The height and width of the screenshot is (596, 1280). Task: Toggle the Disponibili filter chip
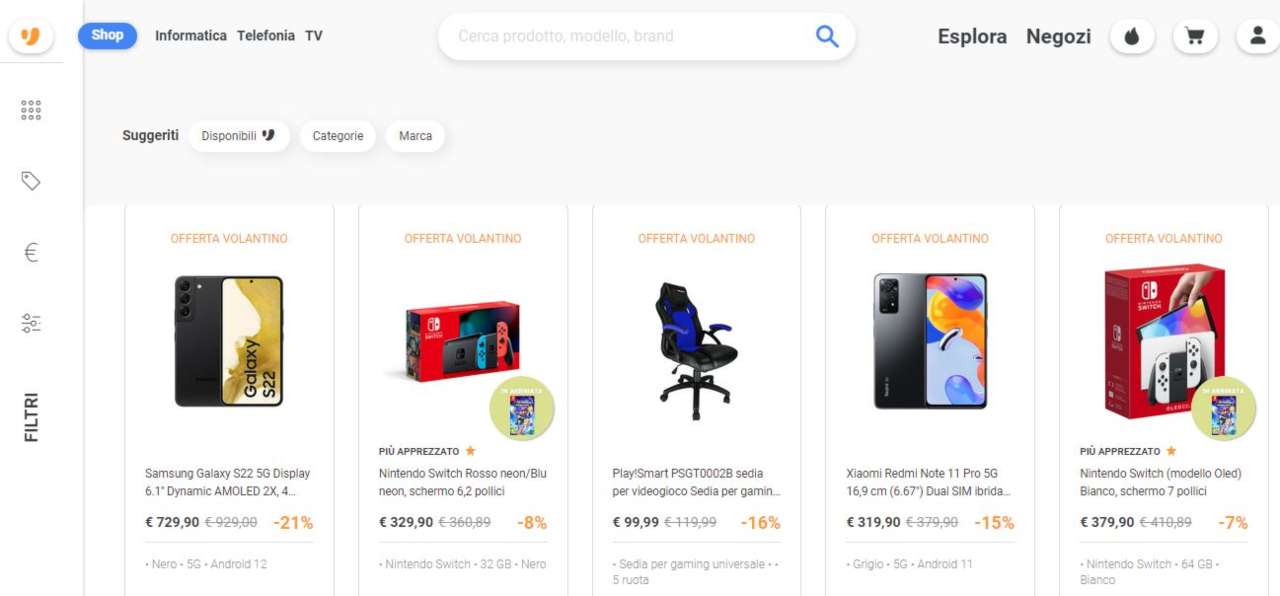(238, 136)
